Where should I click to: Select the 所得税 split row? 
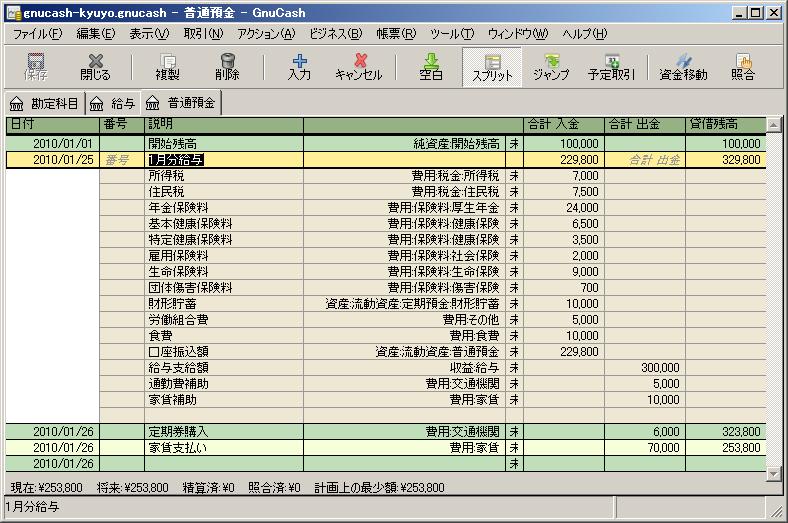tap(223, 175)
